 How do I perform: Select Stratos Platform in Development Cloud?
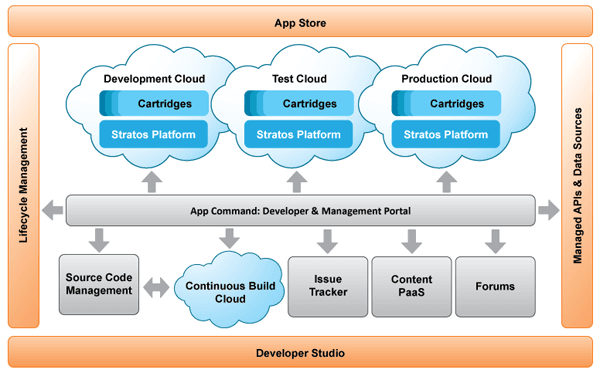[153, 134]
